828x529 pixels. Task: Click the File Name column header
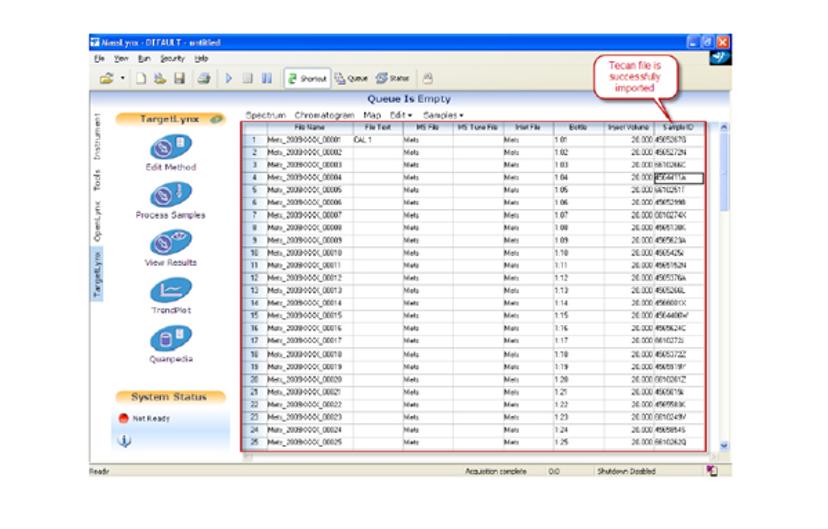tap(309, 127)
